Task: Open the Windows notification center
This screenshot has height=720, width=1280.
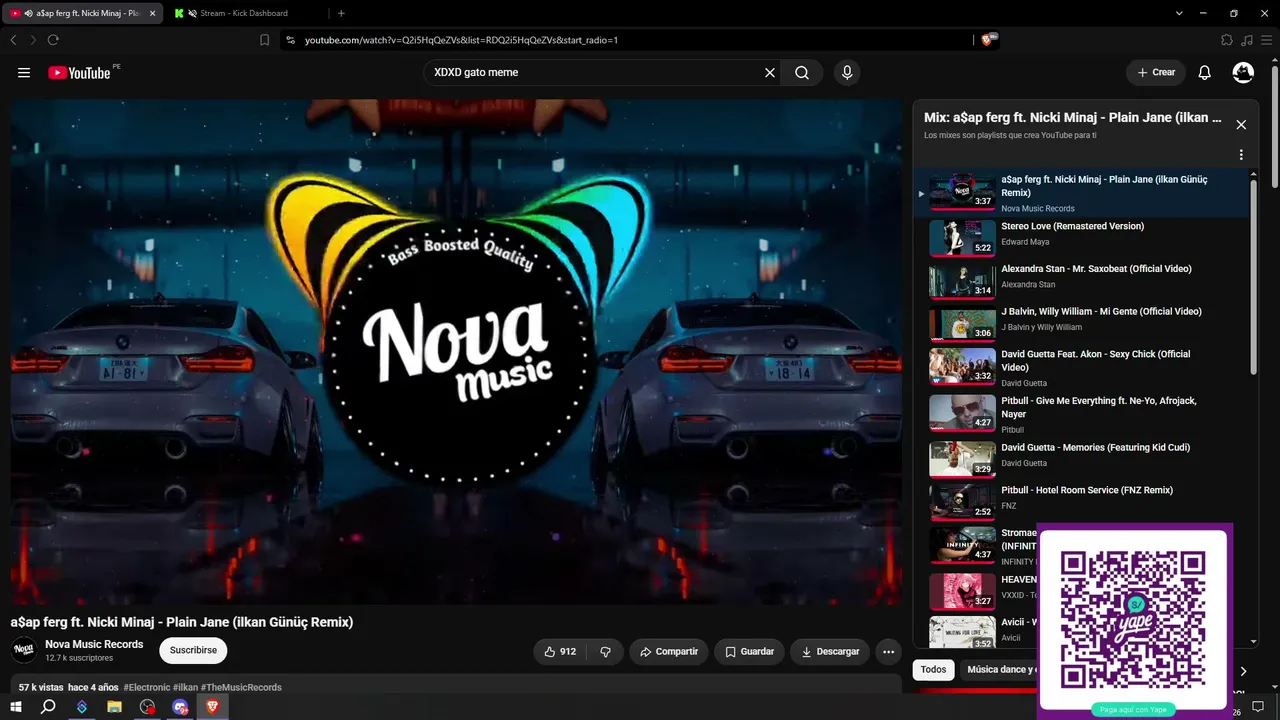Action: pos(1258,707)
